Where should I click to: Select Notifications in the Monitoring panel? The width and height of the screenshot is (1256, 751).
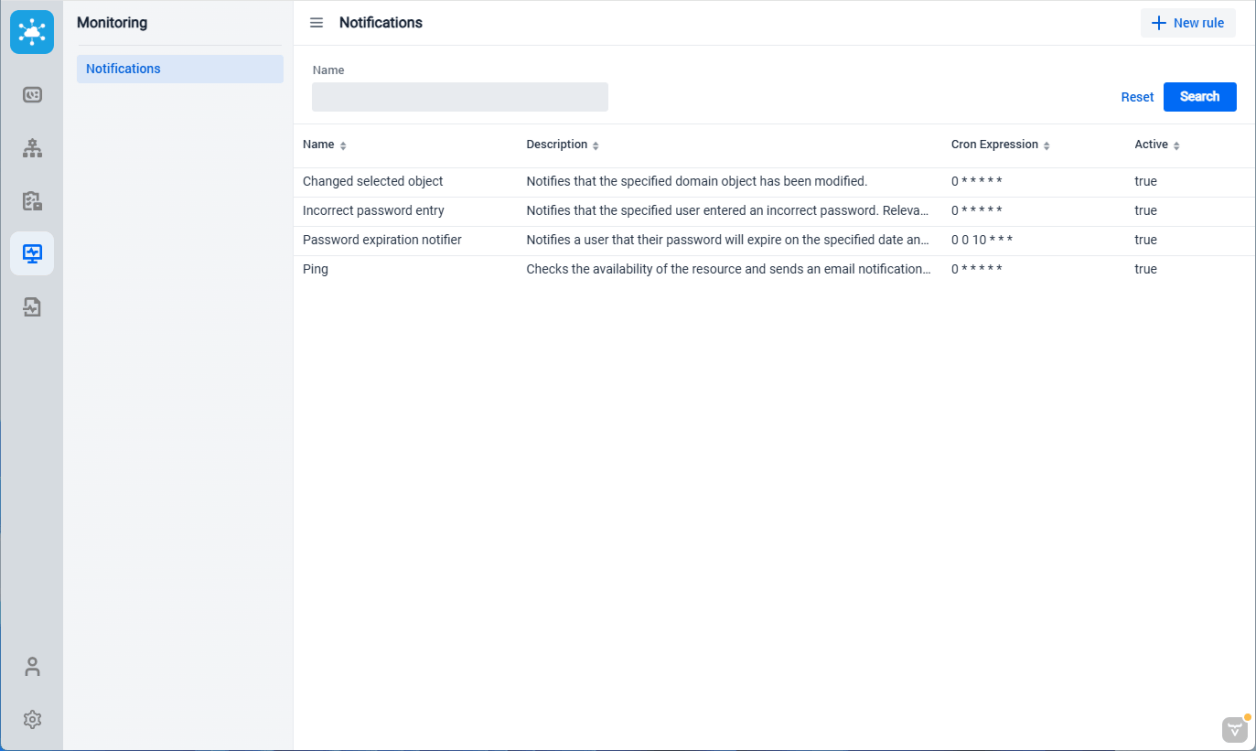pyautogui.click(x=180, y=69)
